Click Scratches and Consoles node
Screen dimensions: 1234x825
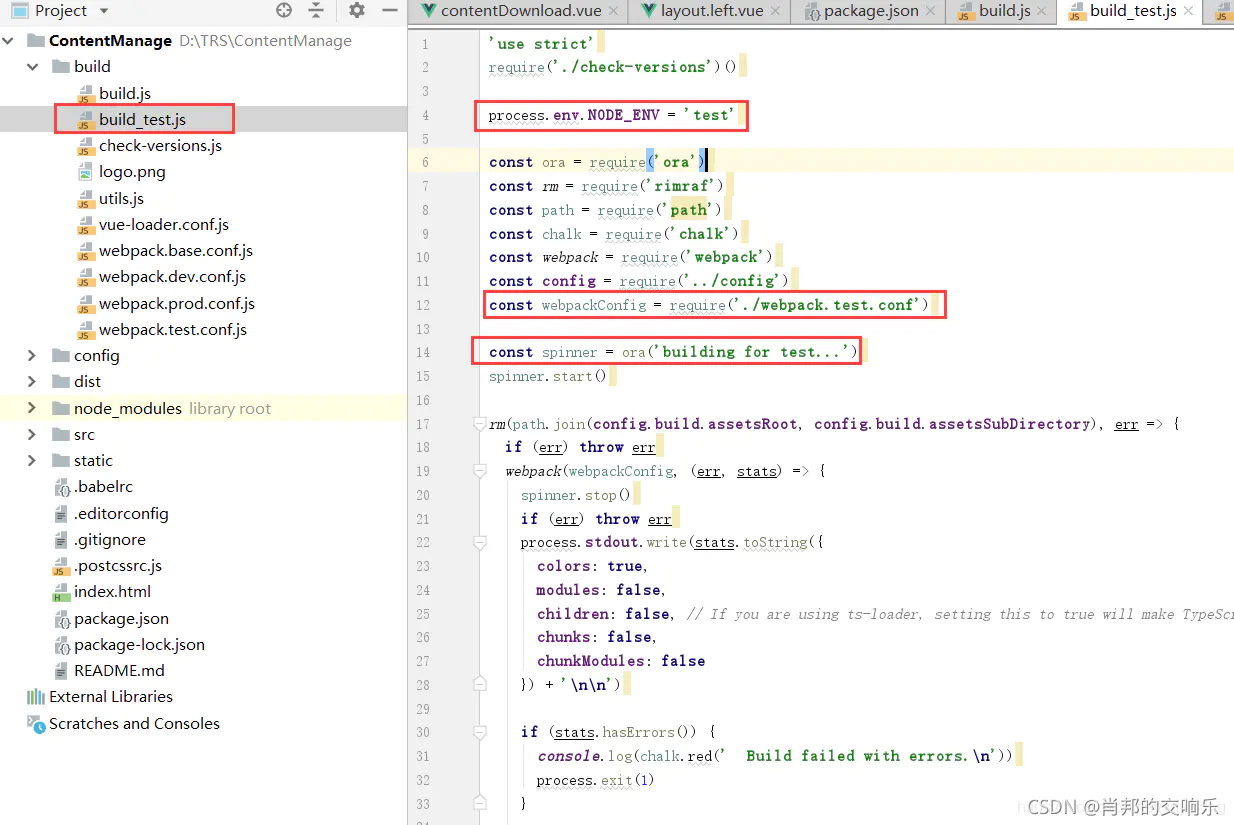[134, 724]
